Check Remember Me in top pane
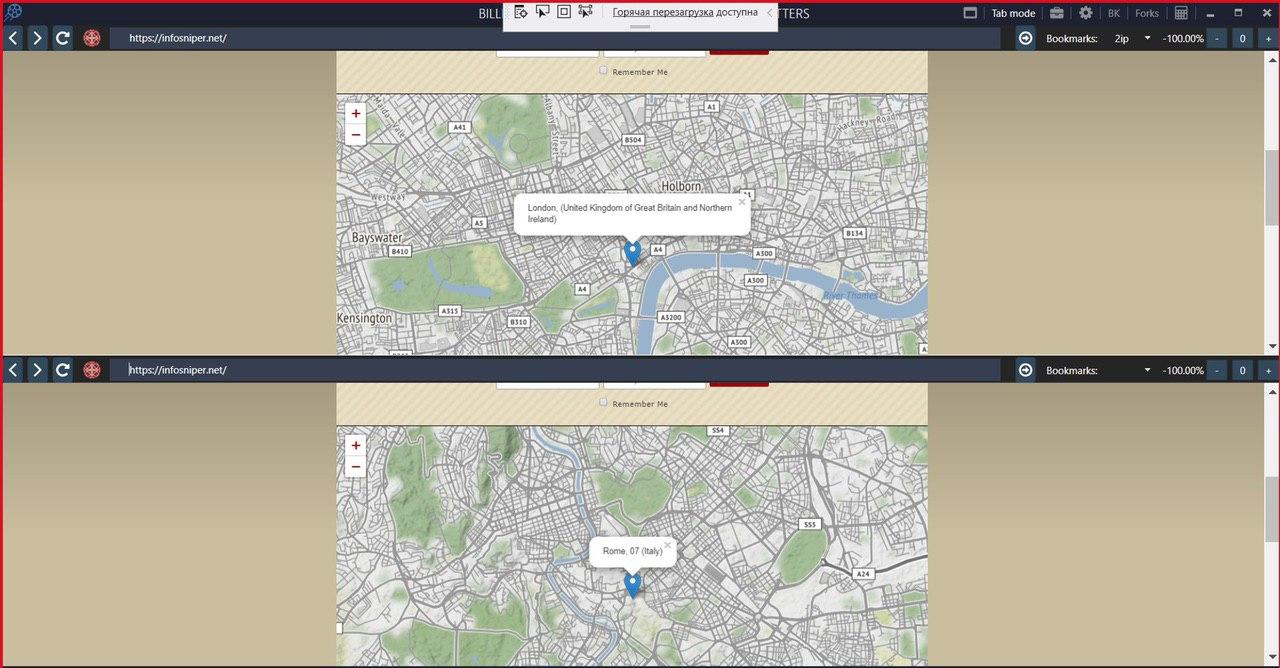 pyautogui.click(x=603, y=71)
